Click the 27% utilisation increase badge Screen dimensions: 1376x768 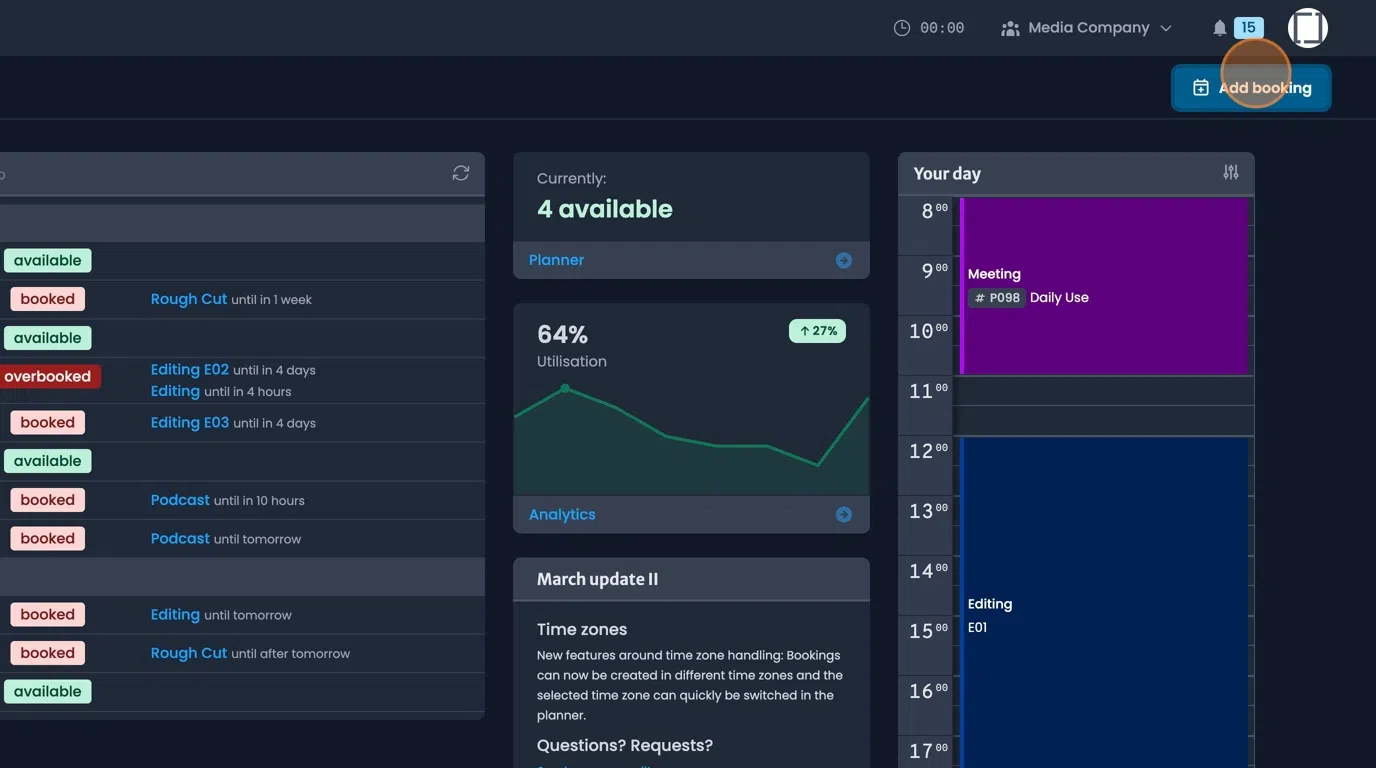pyautogui.click(x=817, y=330)
